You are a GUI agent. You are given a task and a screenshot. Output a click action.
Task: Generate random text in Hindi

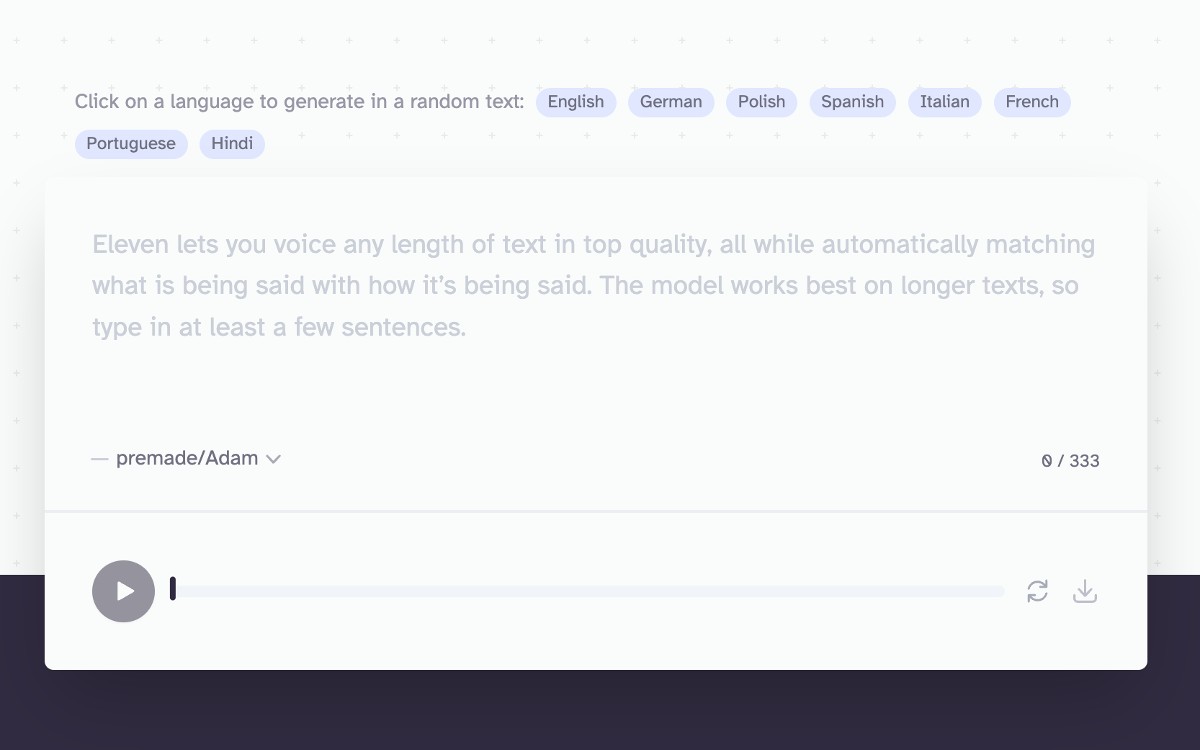(232, 144)
